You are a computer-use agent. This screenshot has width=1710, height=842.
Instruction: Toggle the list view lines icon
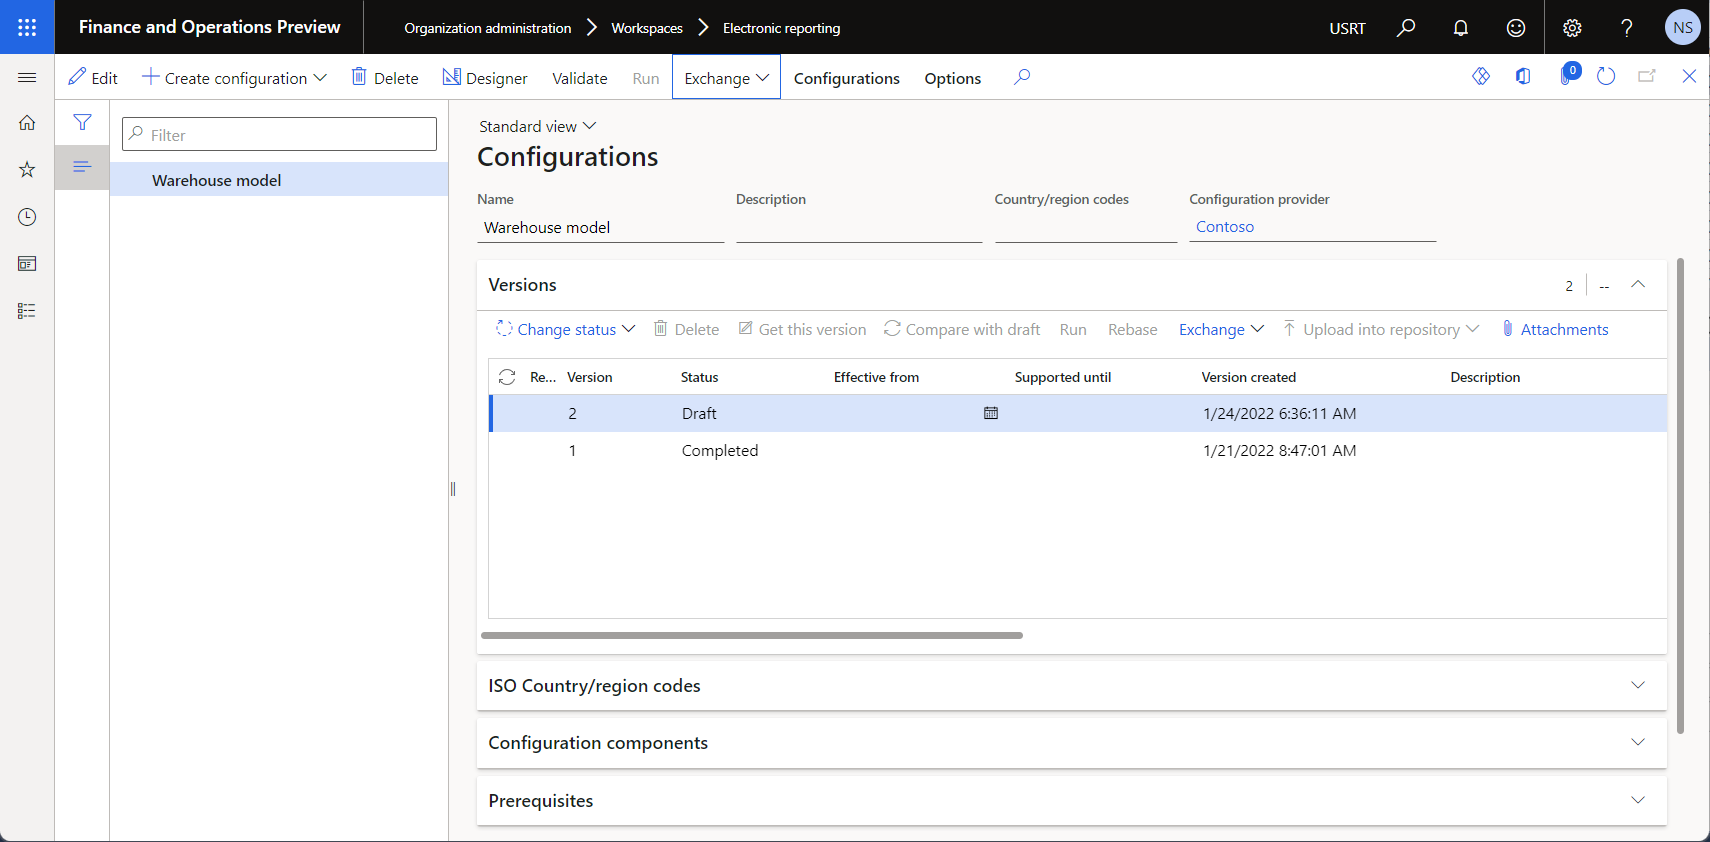[82, 166]
